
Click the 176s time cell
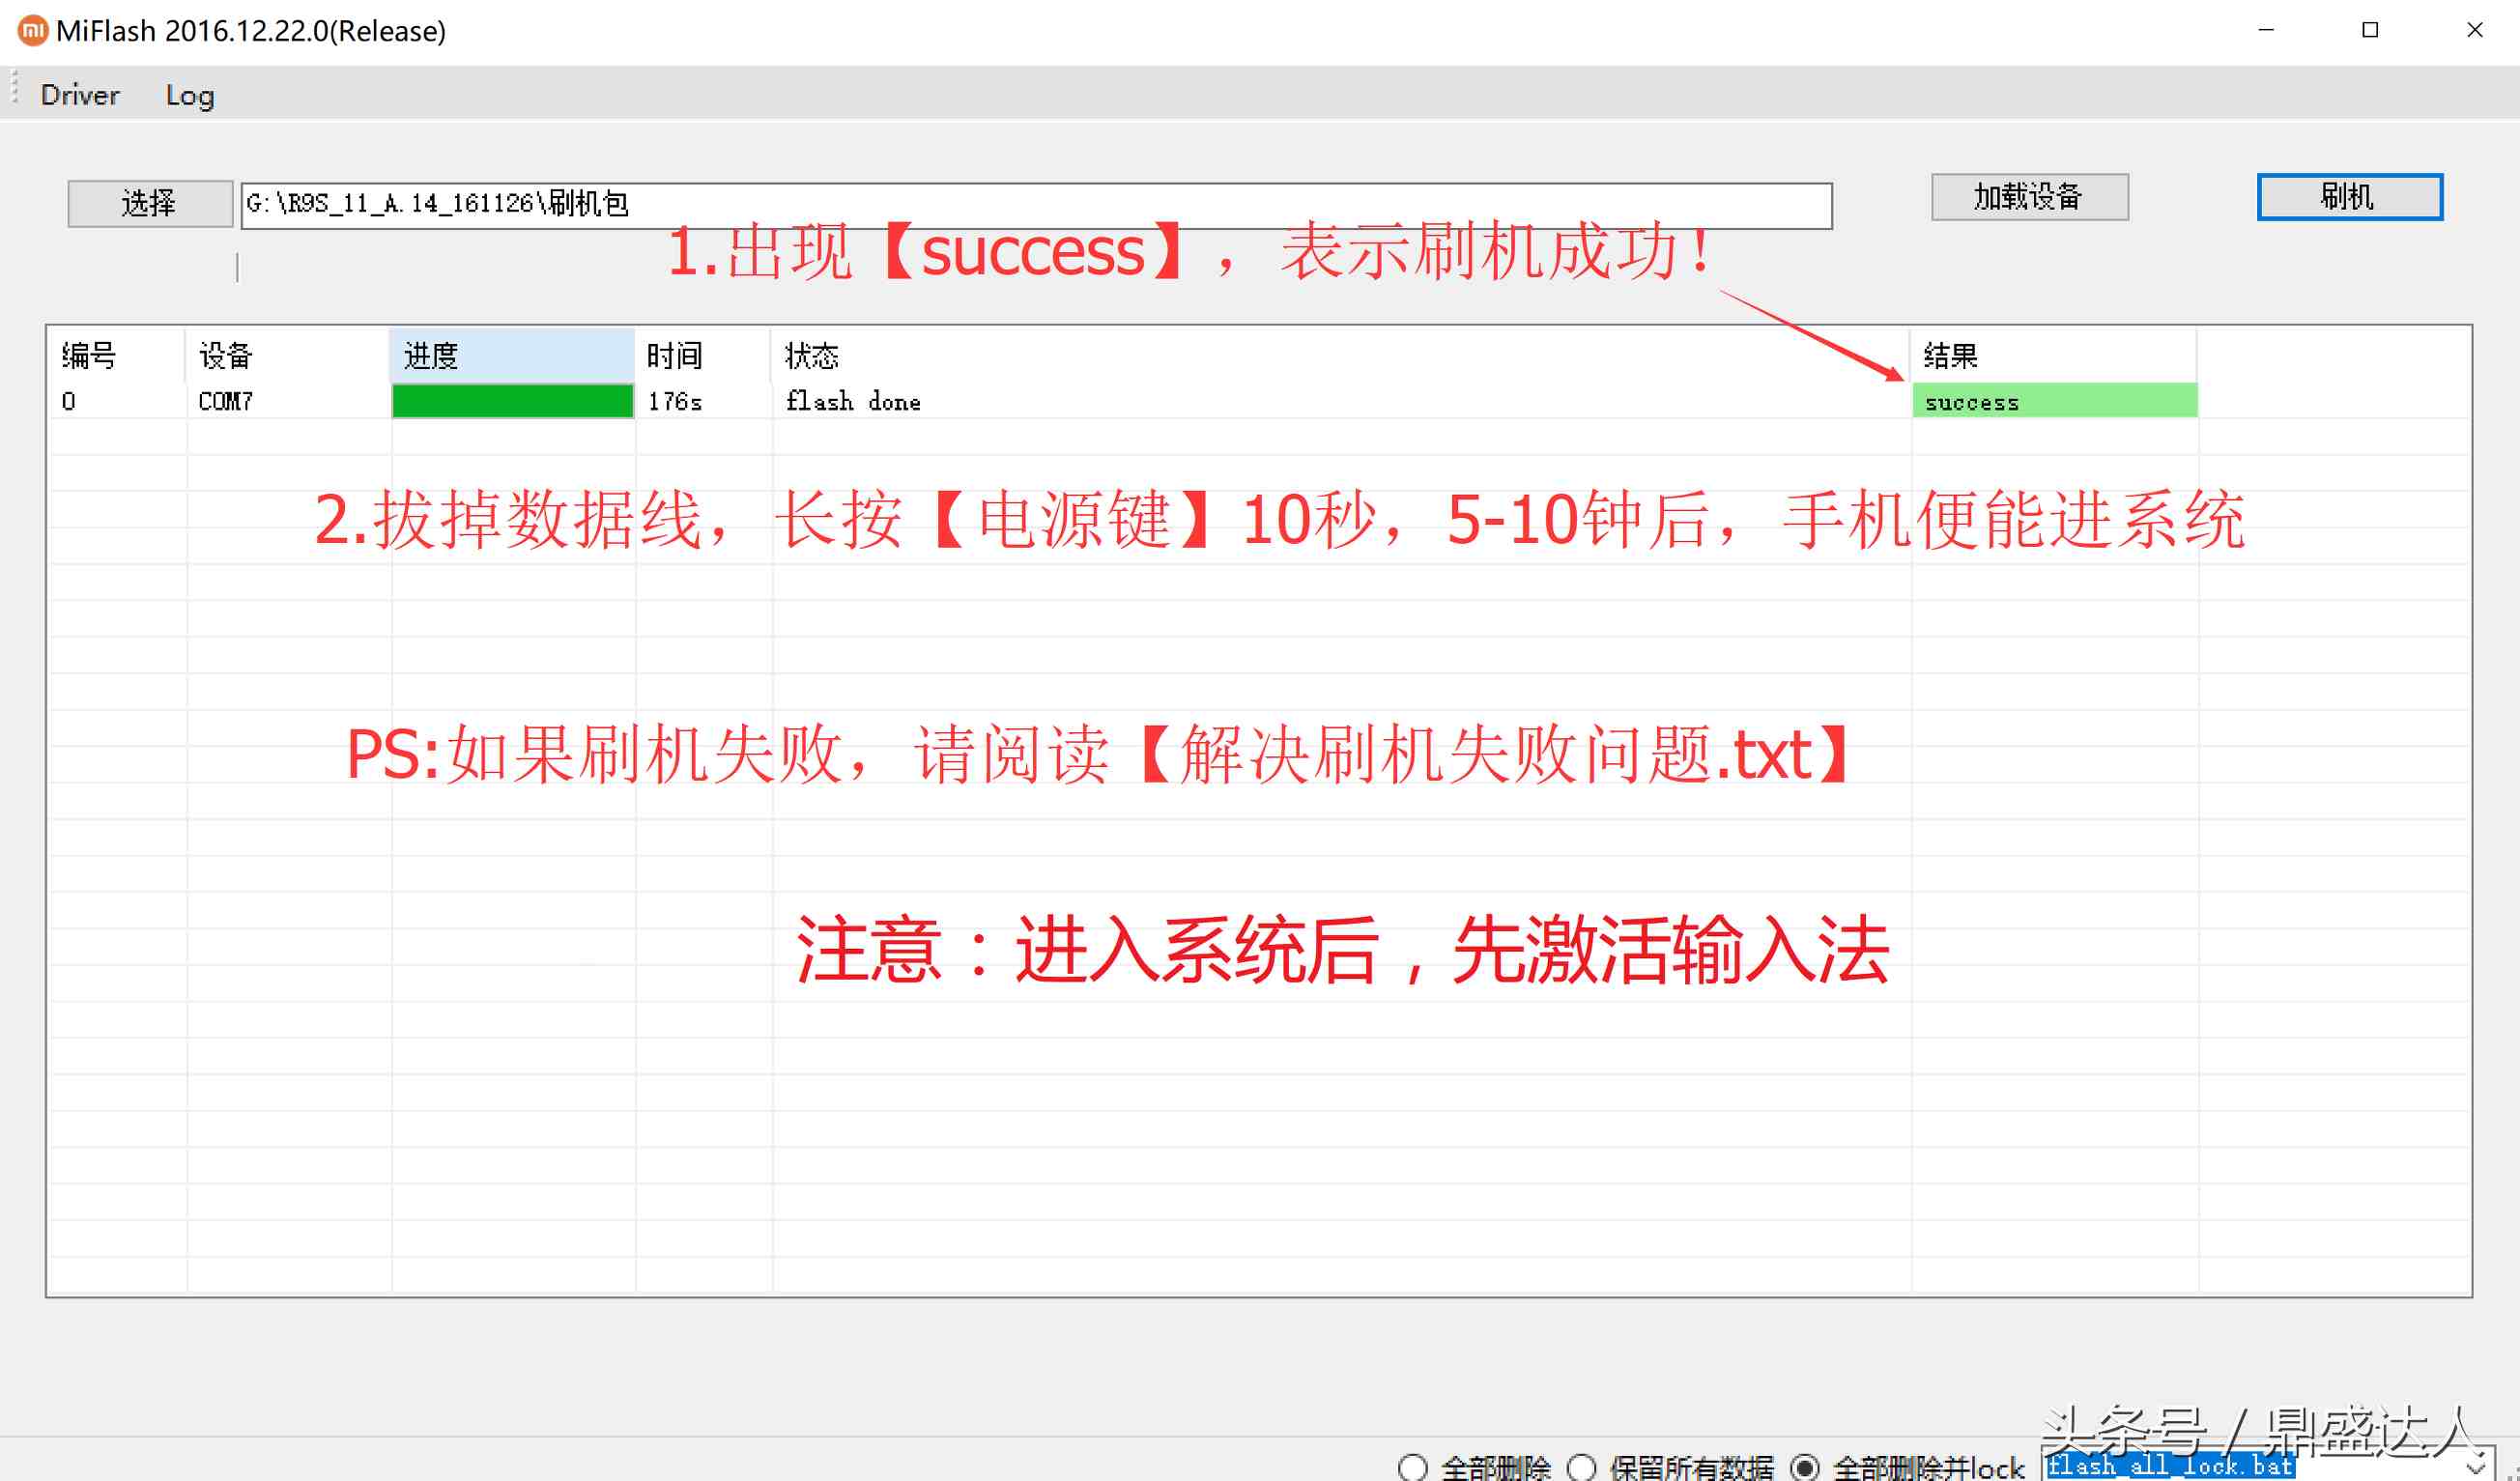703,401
